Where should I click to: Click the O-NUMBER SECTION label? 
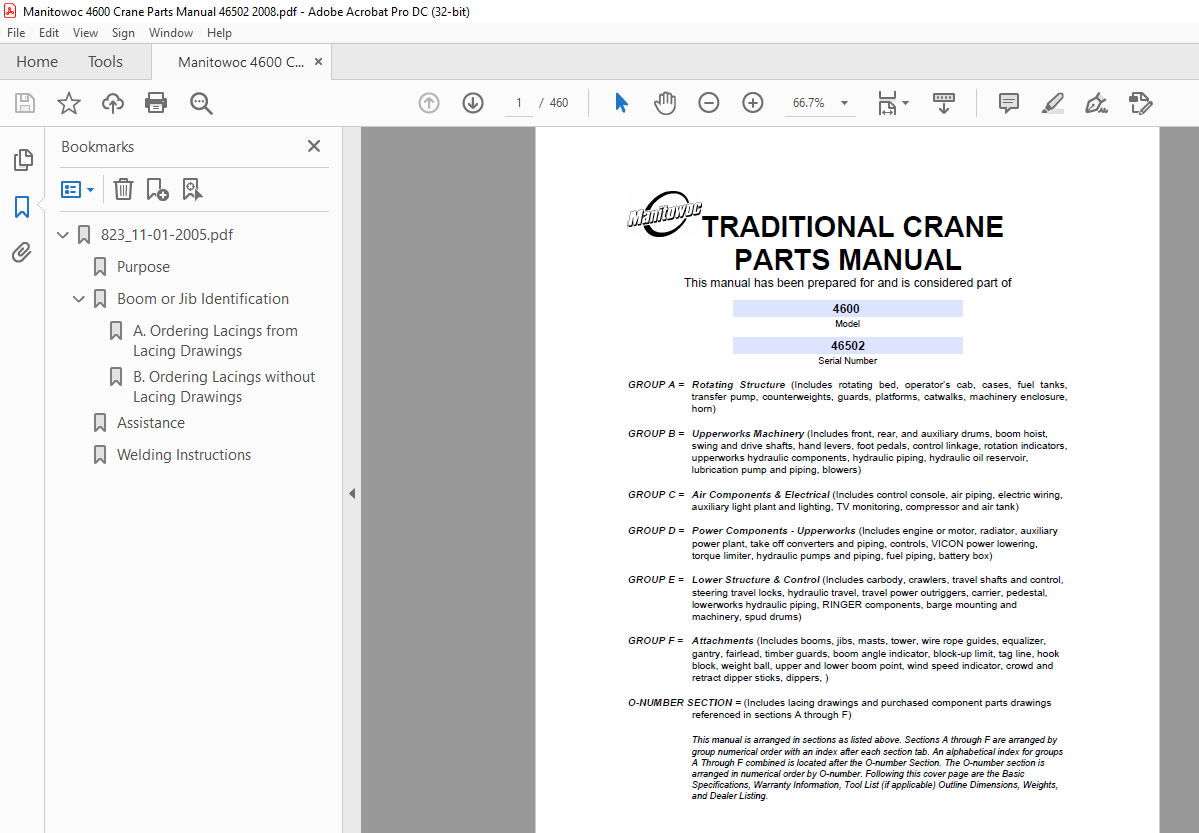pyautogui.click(x=684, y=703)
